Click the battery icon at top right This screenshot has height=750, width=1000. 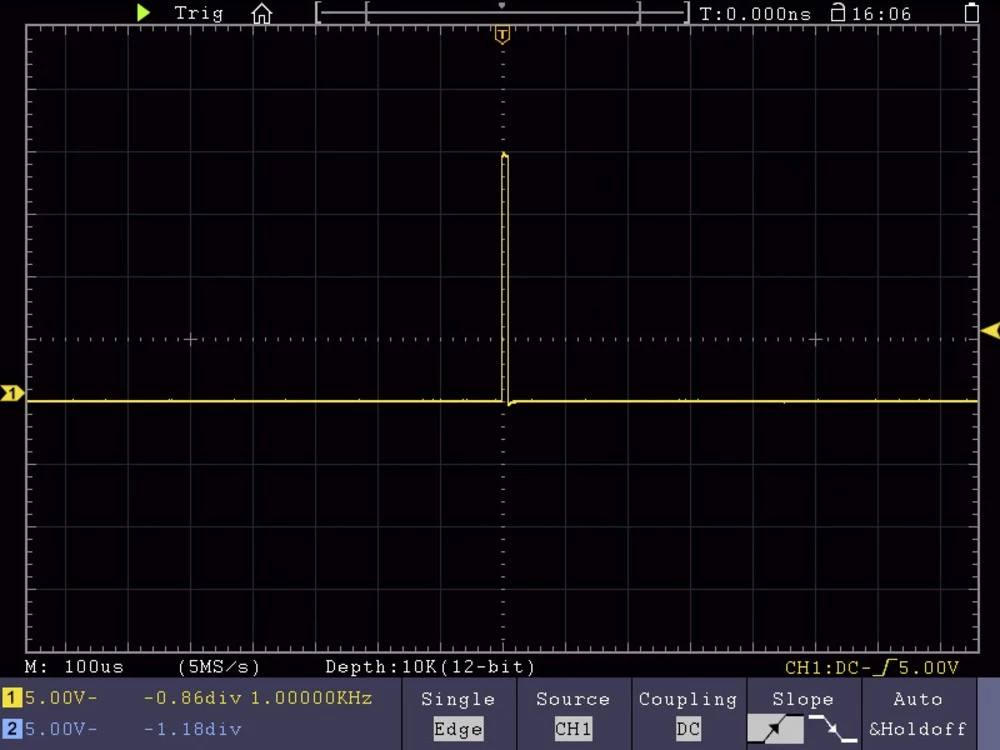(972, 13)
